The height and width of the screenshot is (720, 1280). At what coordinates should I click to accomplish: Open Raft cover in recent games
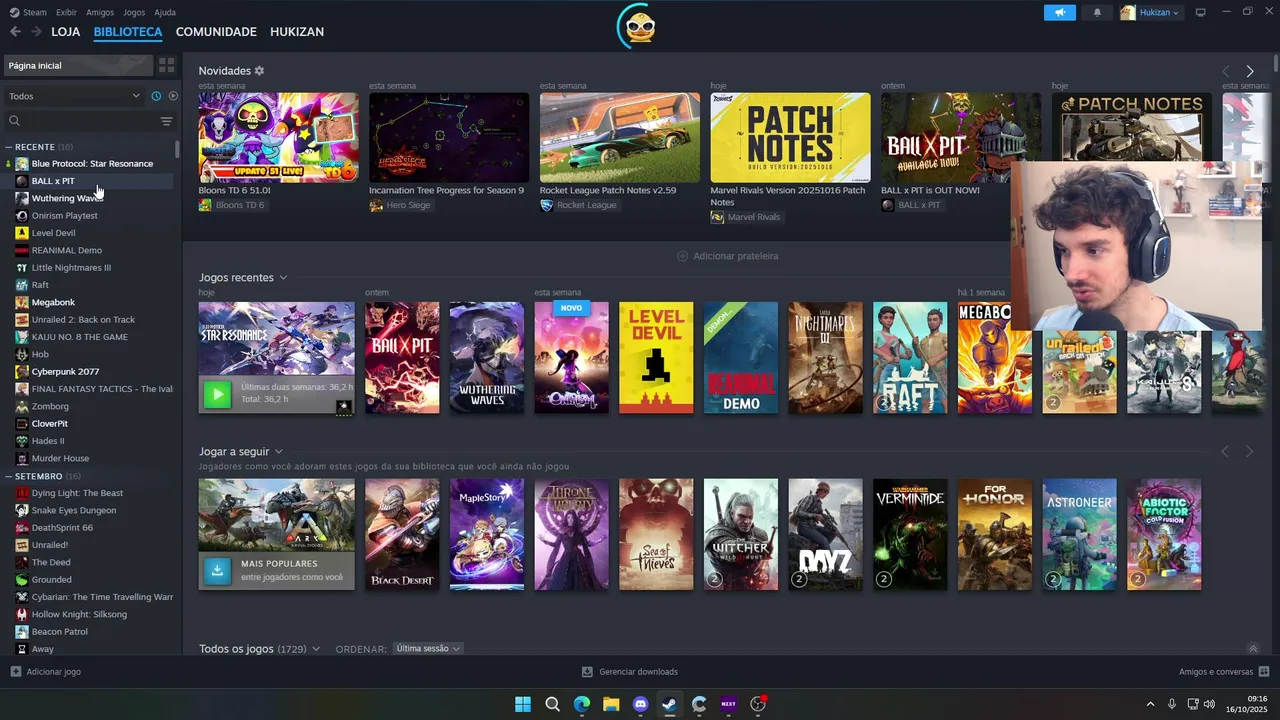910,358
